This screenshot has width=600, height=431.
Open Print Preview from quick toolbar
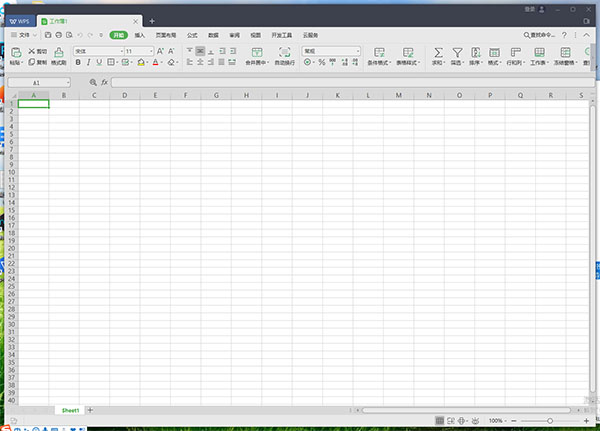(69, 35)
